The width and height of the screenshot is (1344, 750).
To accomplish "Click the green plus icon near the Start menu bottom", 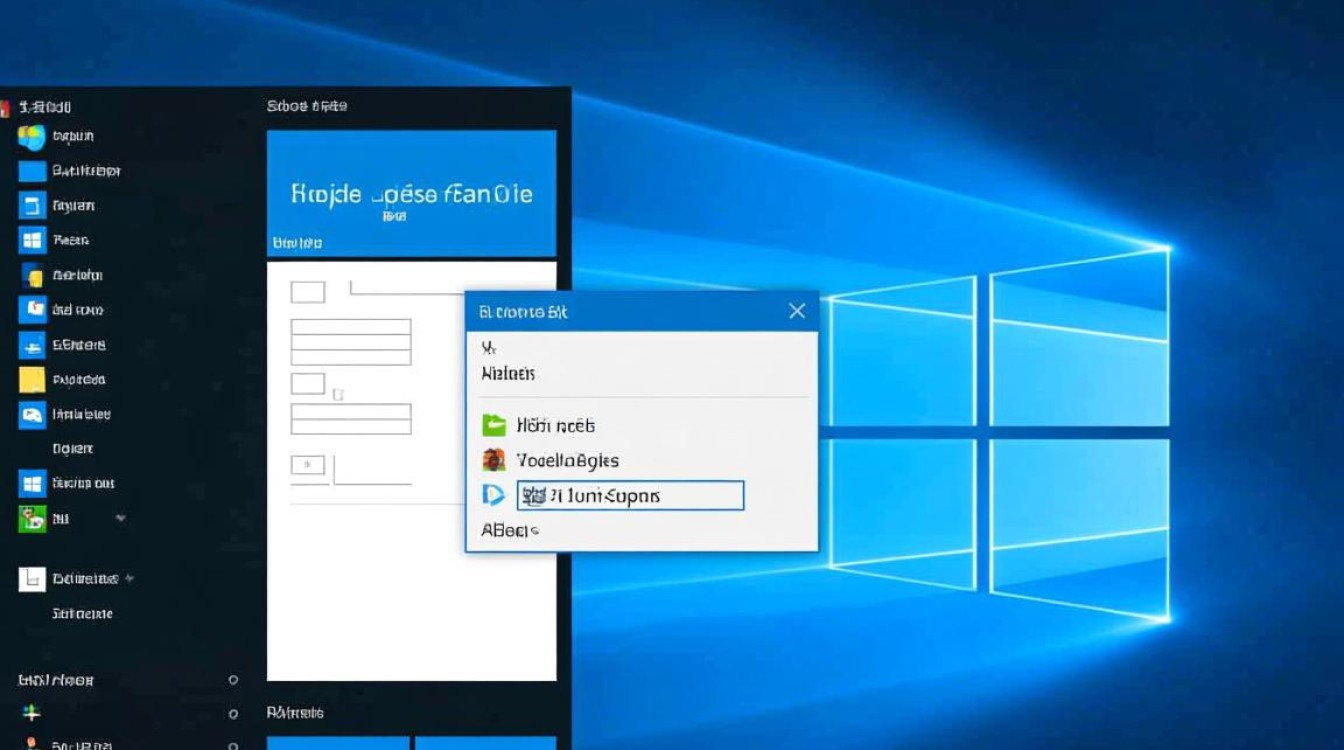I will click(x=32, y=714).
